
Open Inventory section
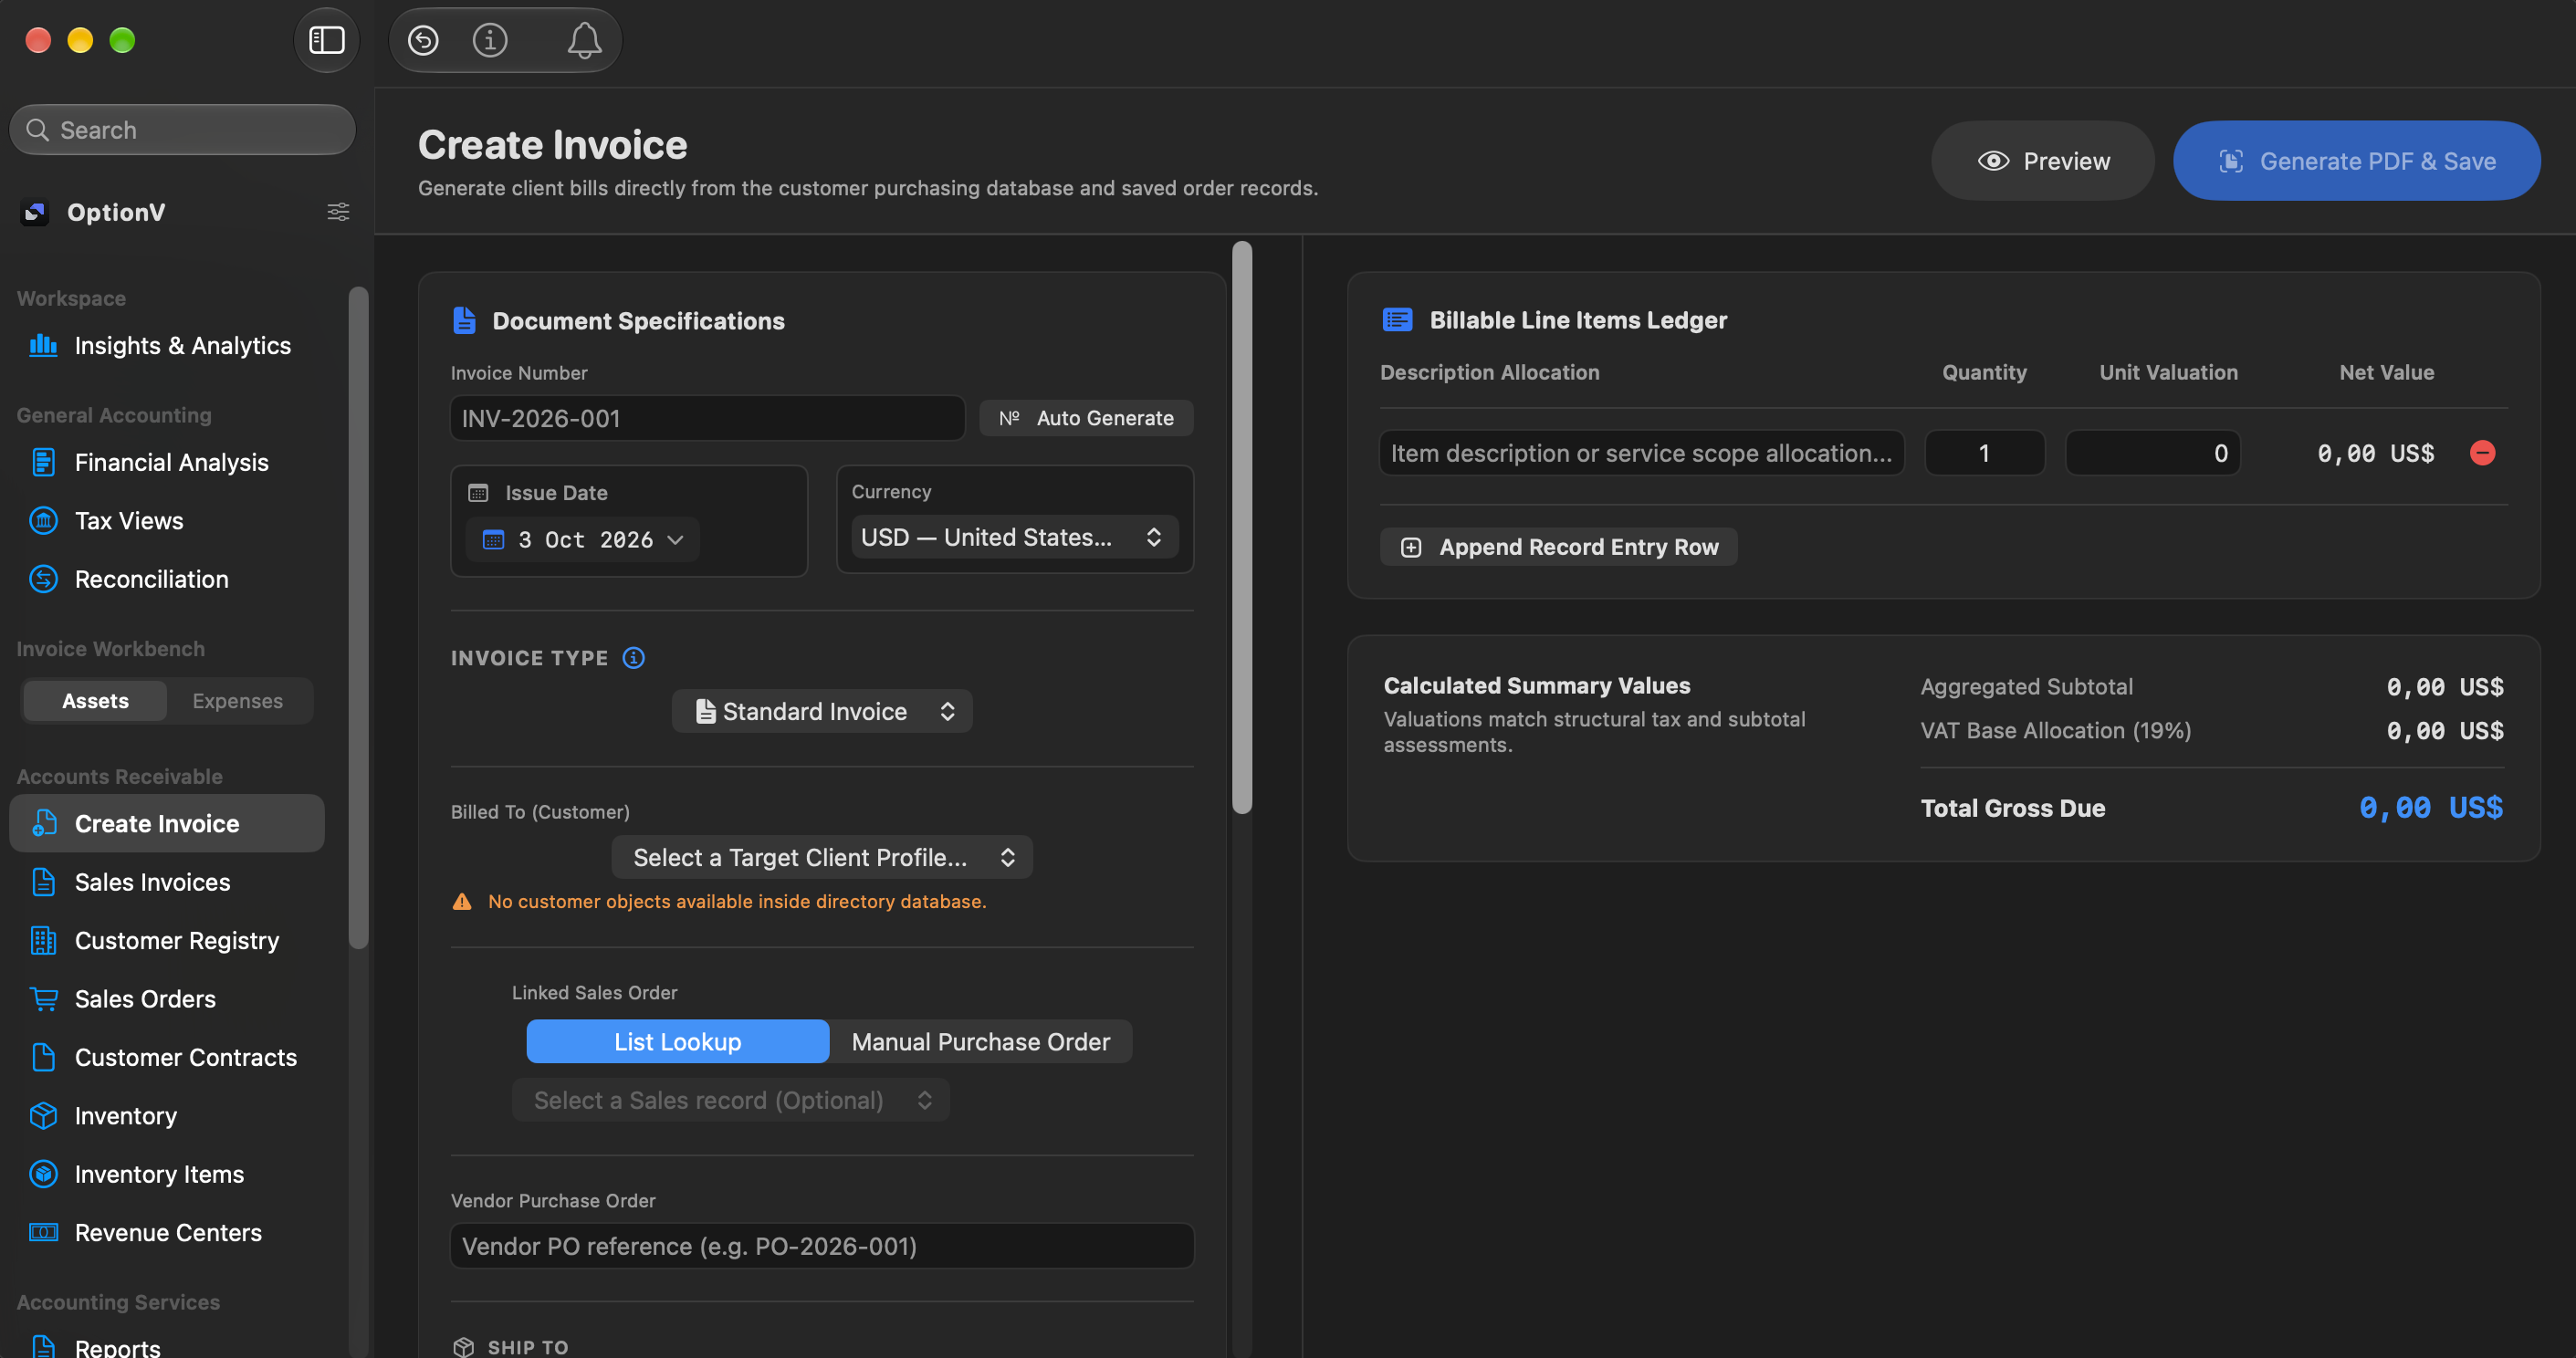click(x=166, y=1116)
